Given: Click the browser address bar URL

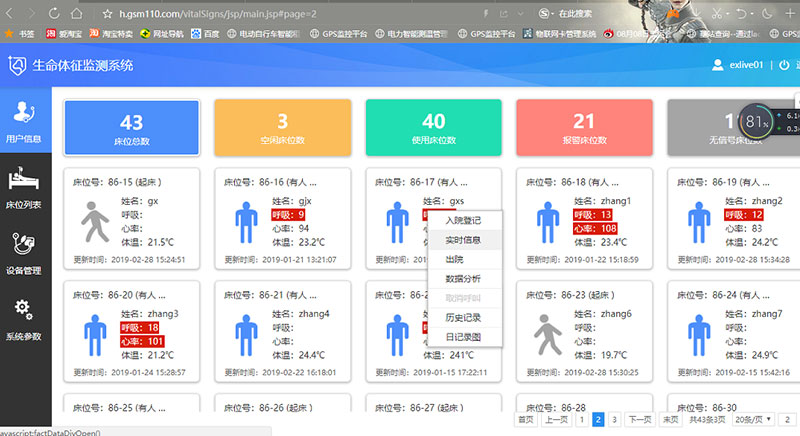Looking at the screenshot, I should (218, 14).
